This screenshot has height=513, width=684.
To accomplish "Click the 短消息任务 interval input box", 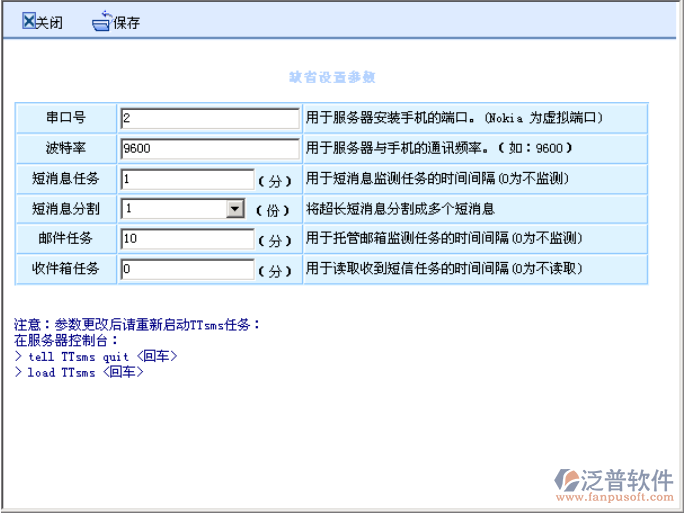I will point(184,180).
